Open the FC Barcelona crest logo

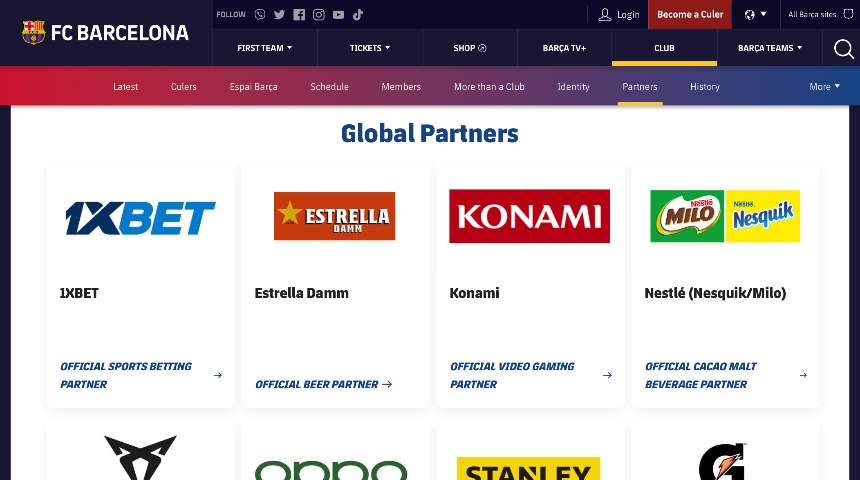(33, 32)
